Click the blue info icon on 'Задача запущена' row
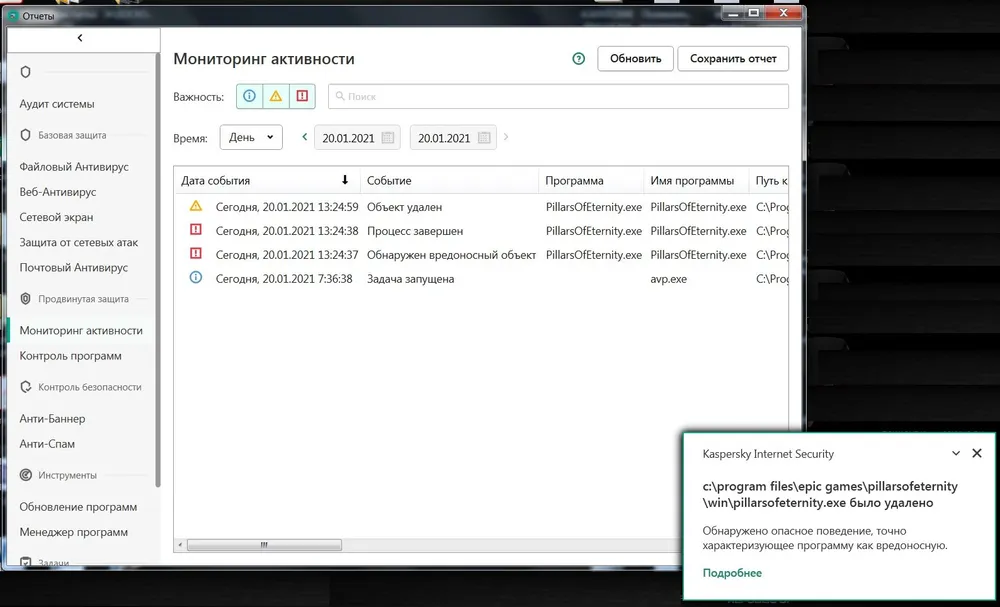 click(x=195, y=279)
